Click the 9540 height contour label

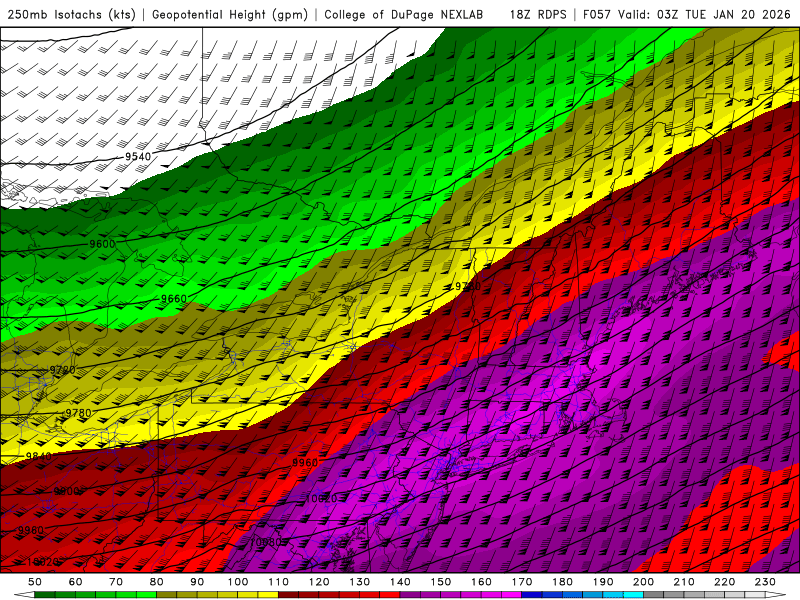coord(138,157)
